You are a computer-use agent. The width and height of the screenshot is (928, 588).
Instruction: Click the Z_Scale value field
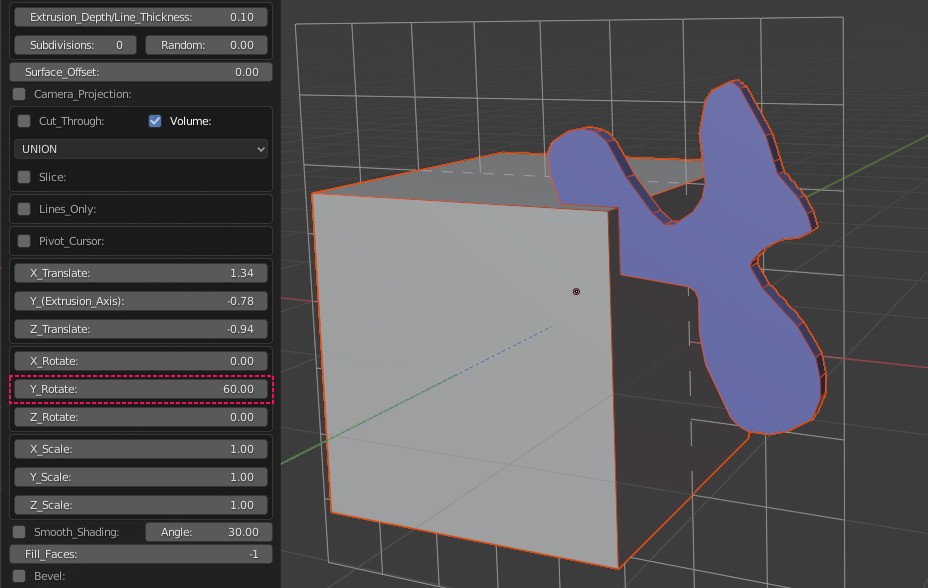click(141, 505)
